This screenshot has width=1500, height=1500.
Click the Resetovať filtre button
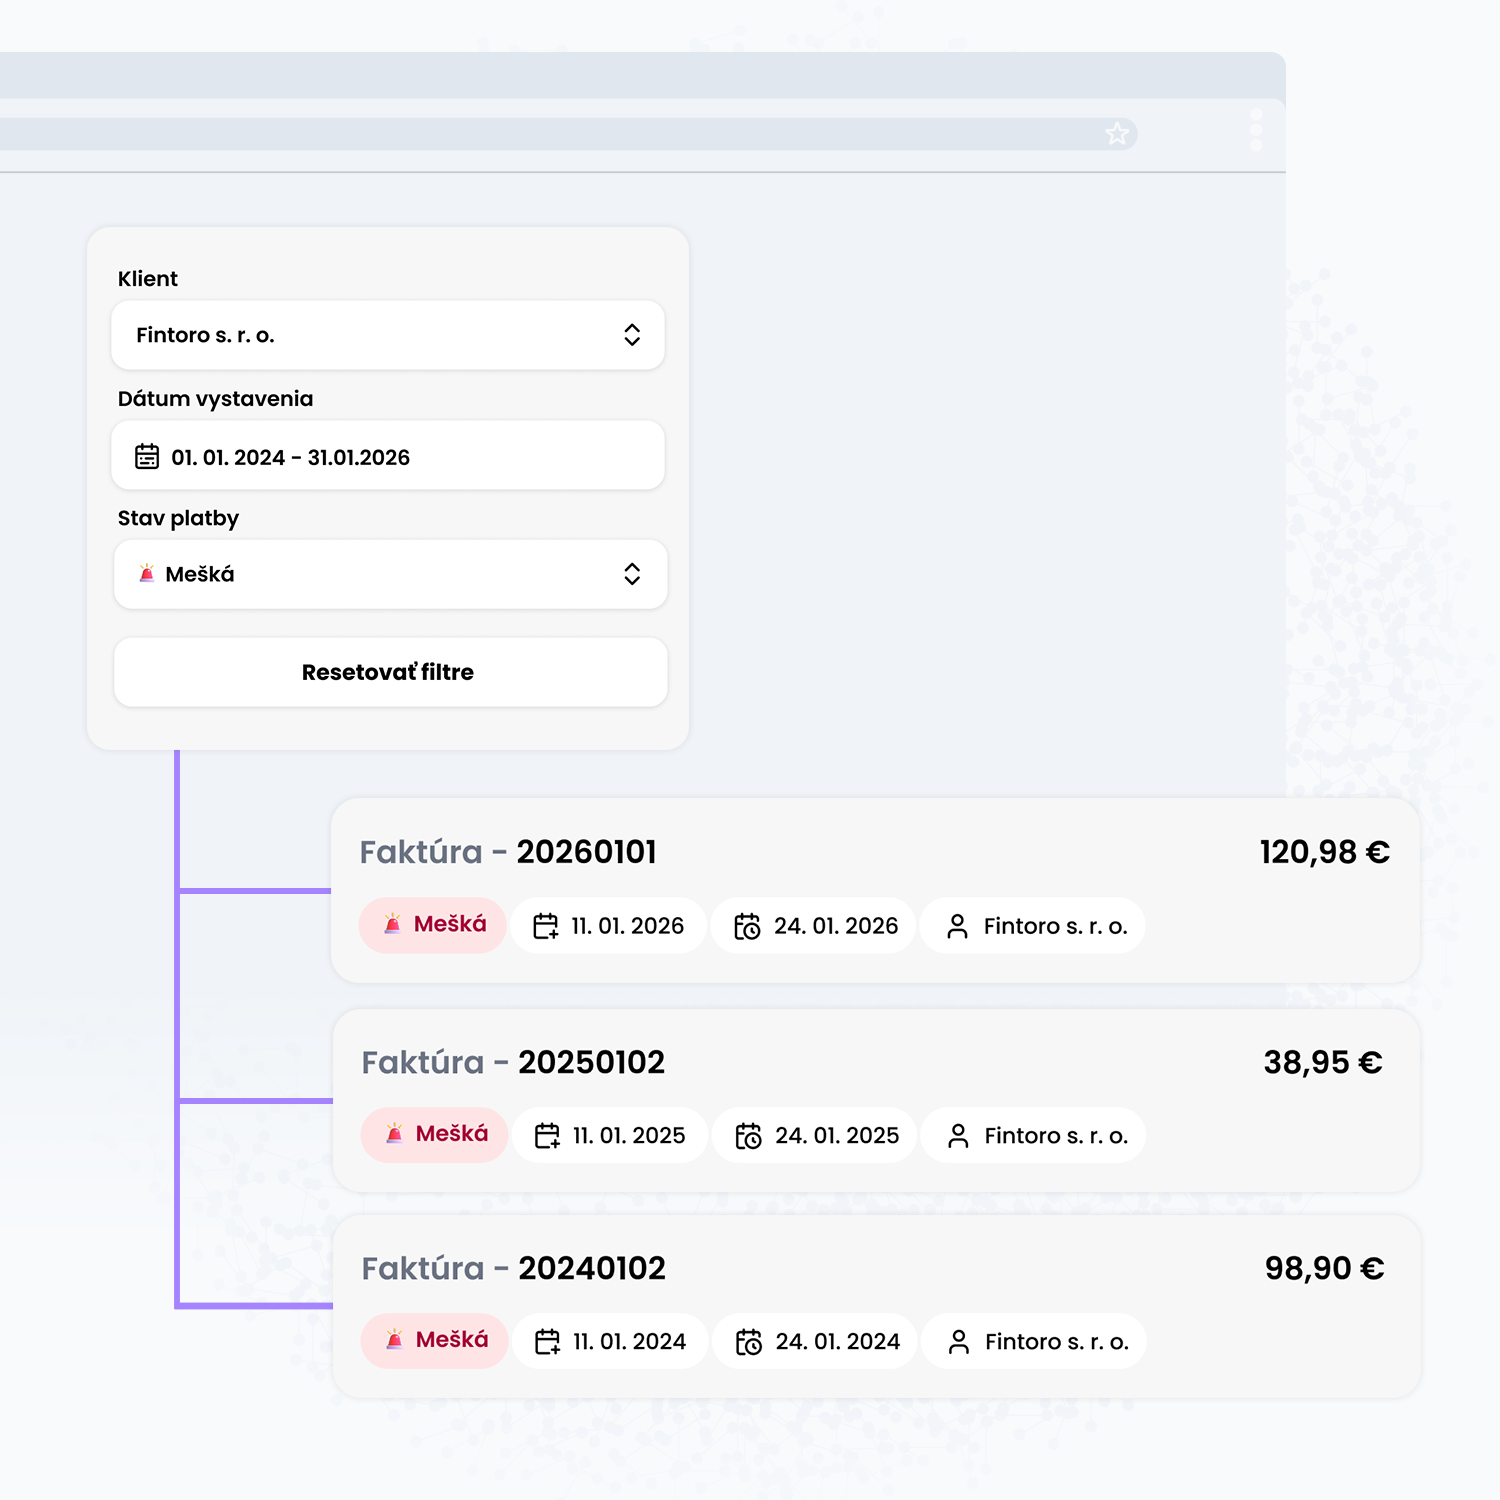(x=390, y=672)
